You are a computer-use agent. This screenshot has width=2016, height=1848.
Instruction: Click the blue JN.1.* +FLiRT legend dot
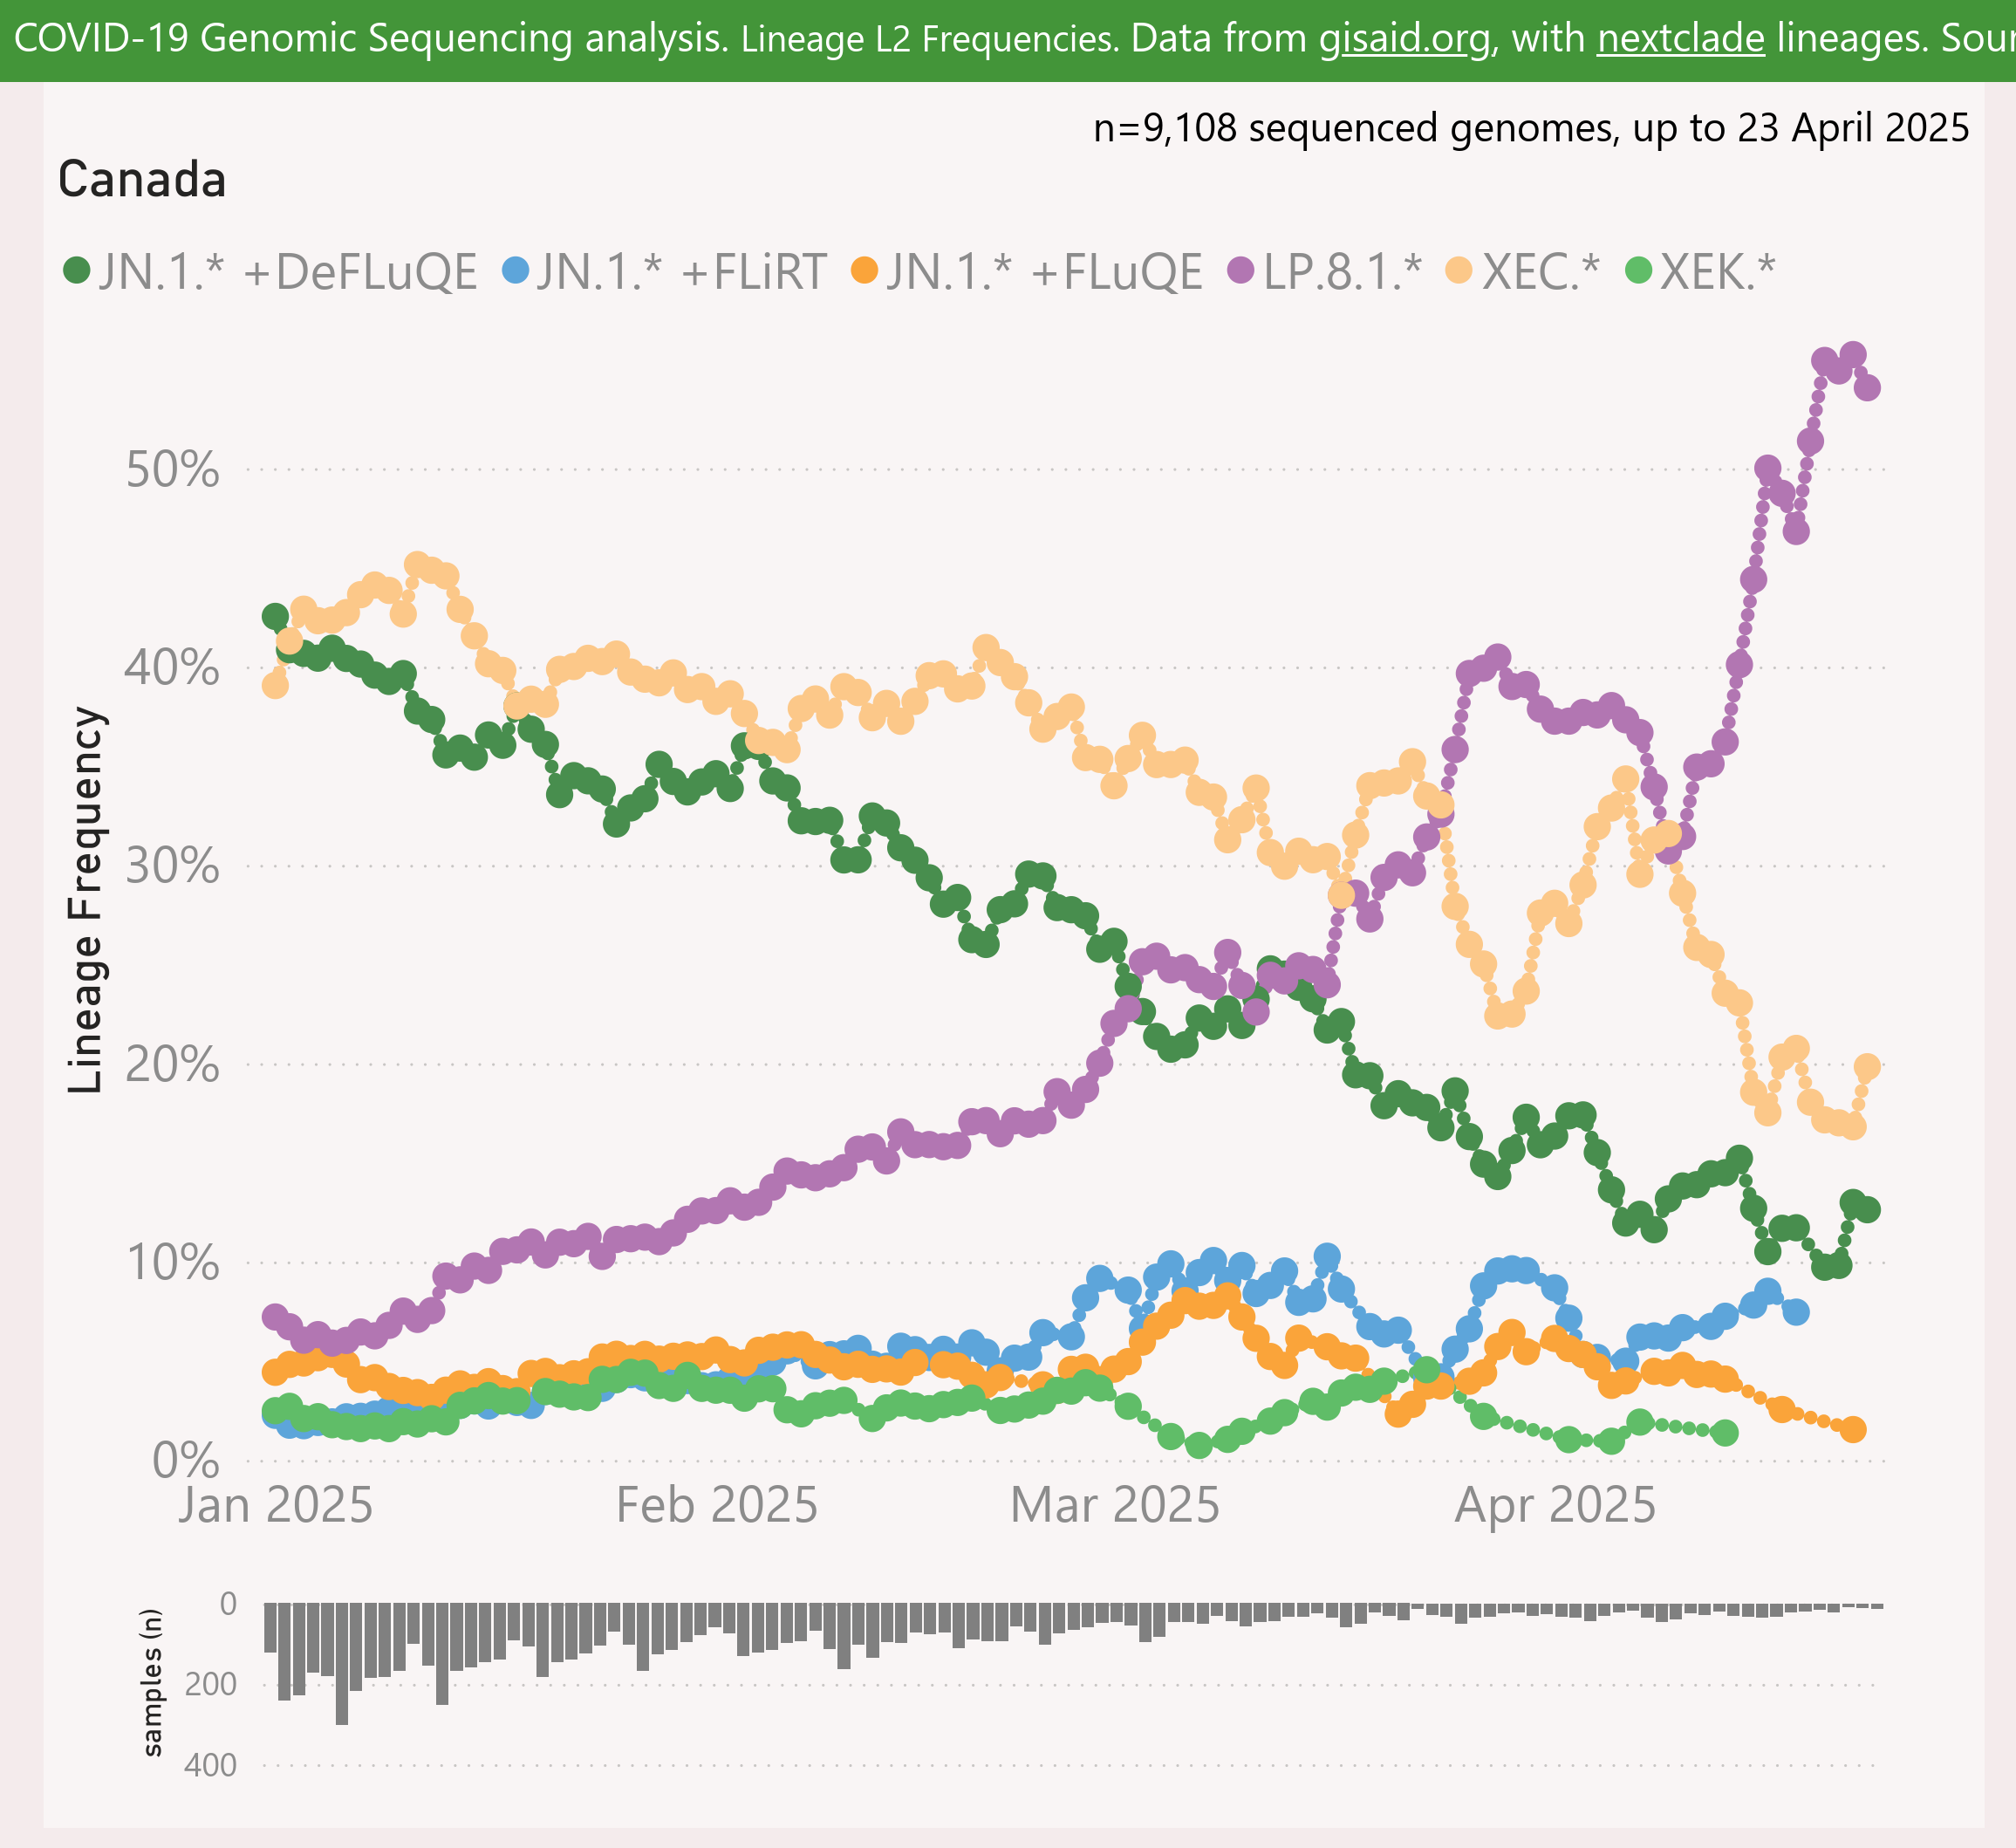[515, 270]
